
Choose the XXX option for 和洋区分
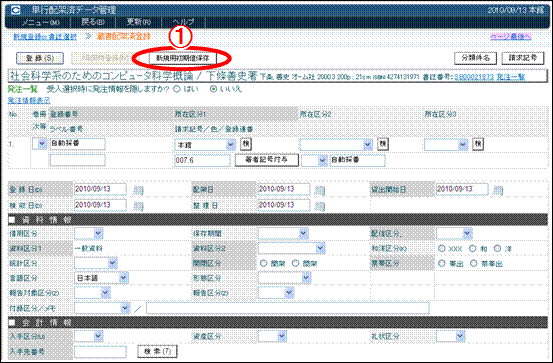tap(442, 248)
